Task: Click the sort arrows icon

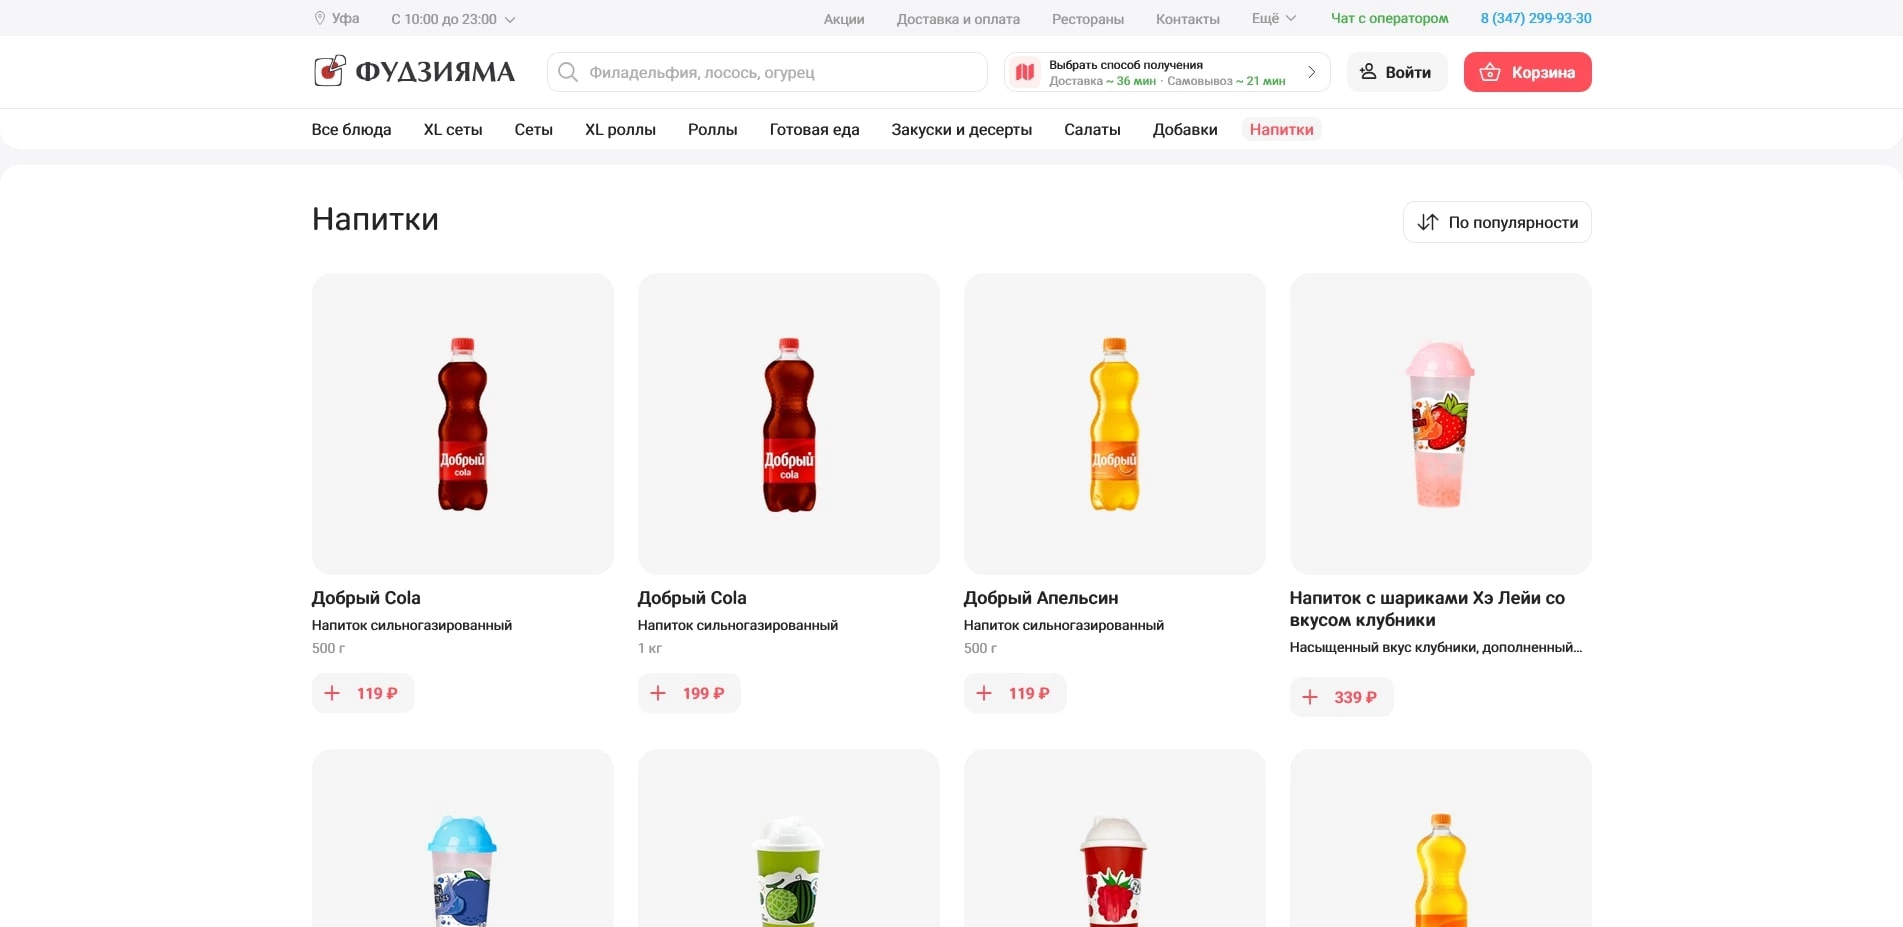Action: coord(1427,222)
